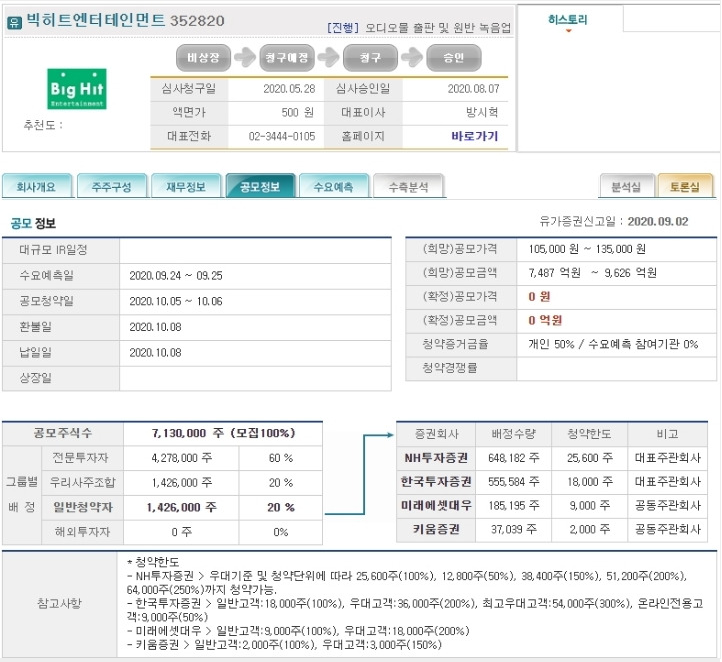
Task: Click 유가증권신고일 date 2020.09.02
Action: click(658, 221)
